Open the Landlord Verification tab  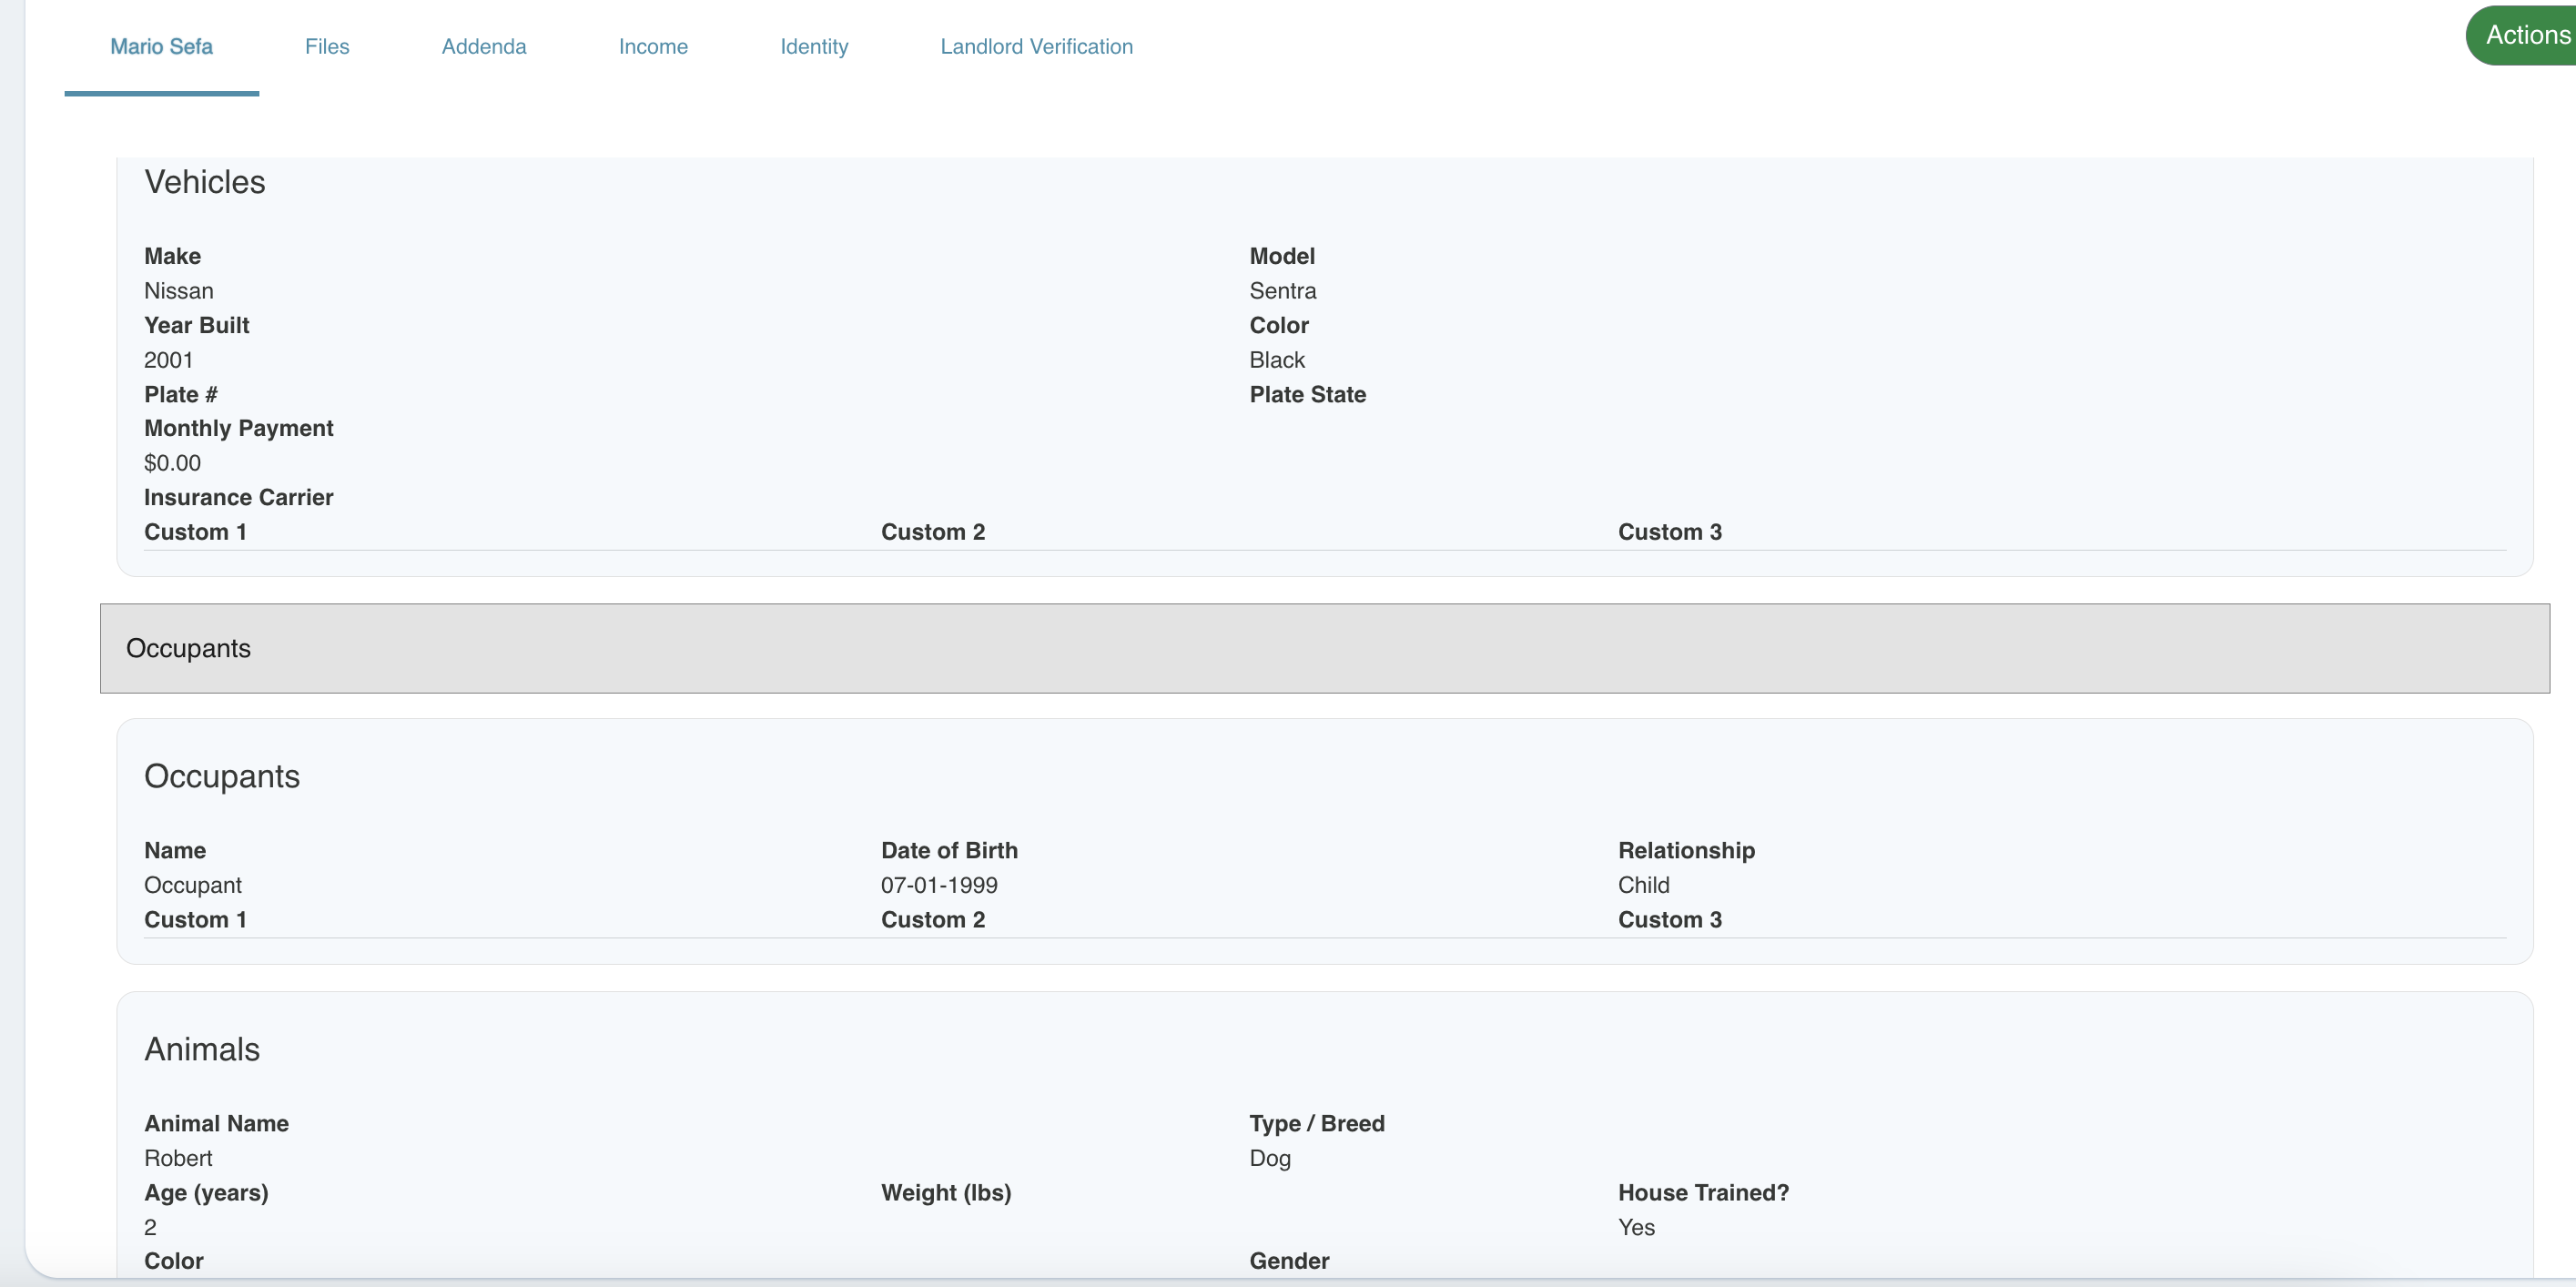point(1036,47)
